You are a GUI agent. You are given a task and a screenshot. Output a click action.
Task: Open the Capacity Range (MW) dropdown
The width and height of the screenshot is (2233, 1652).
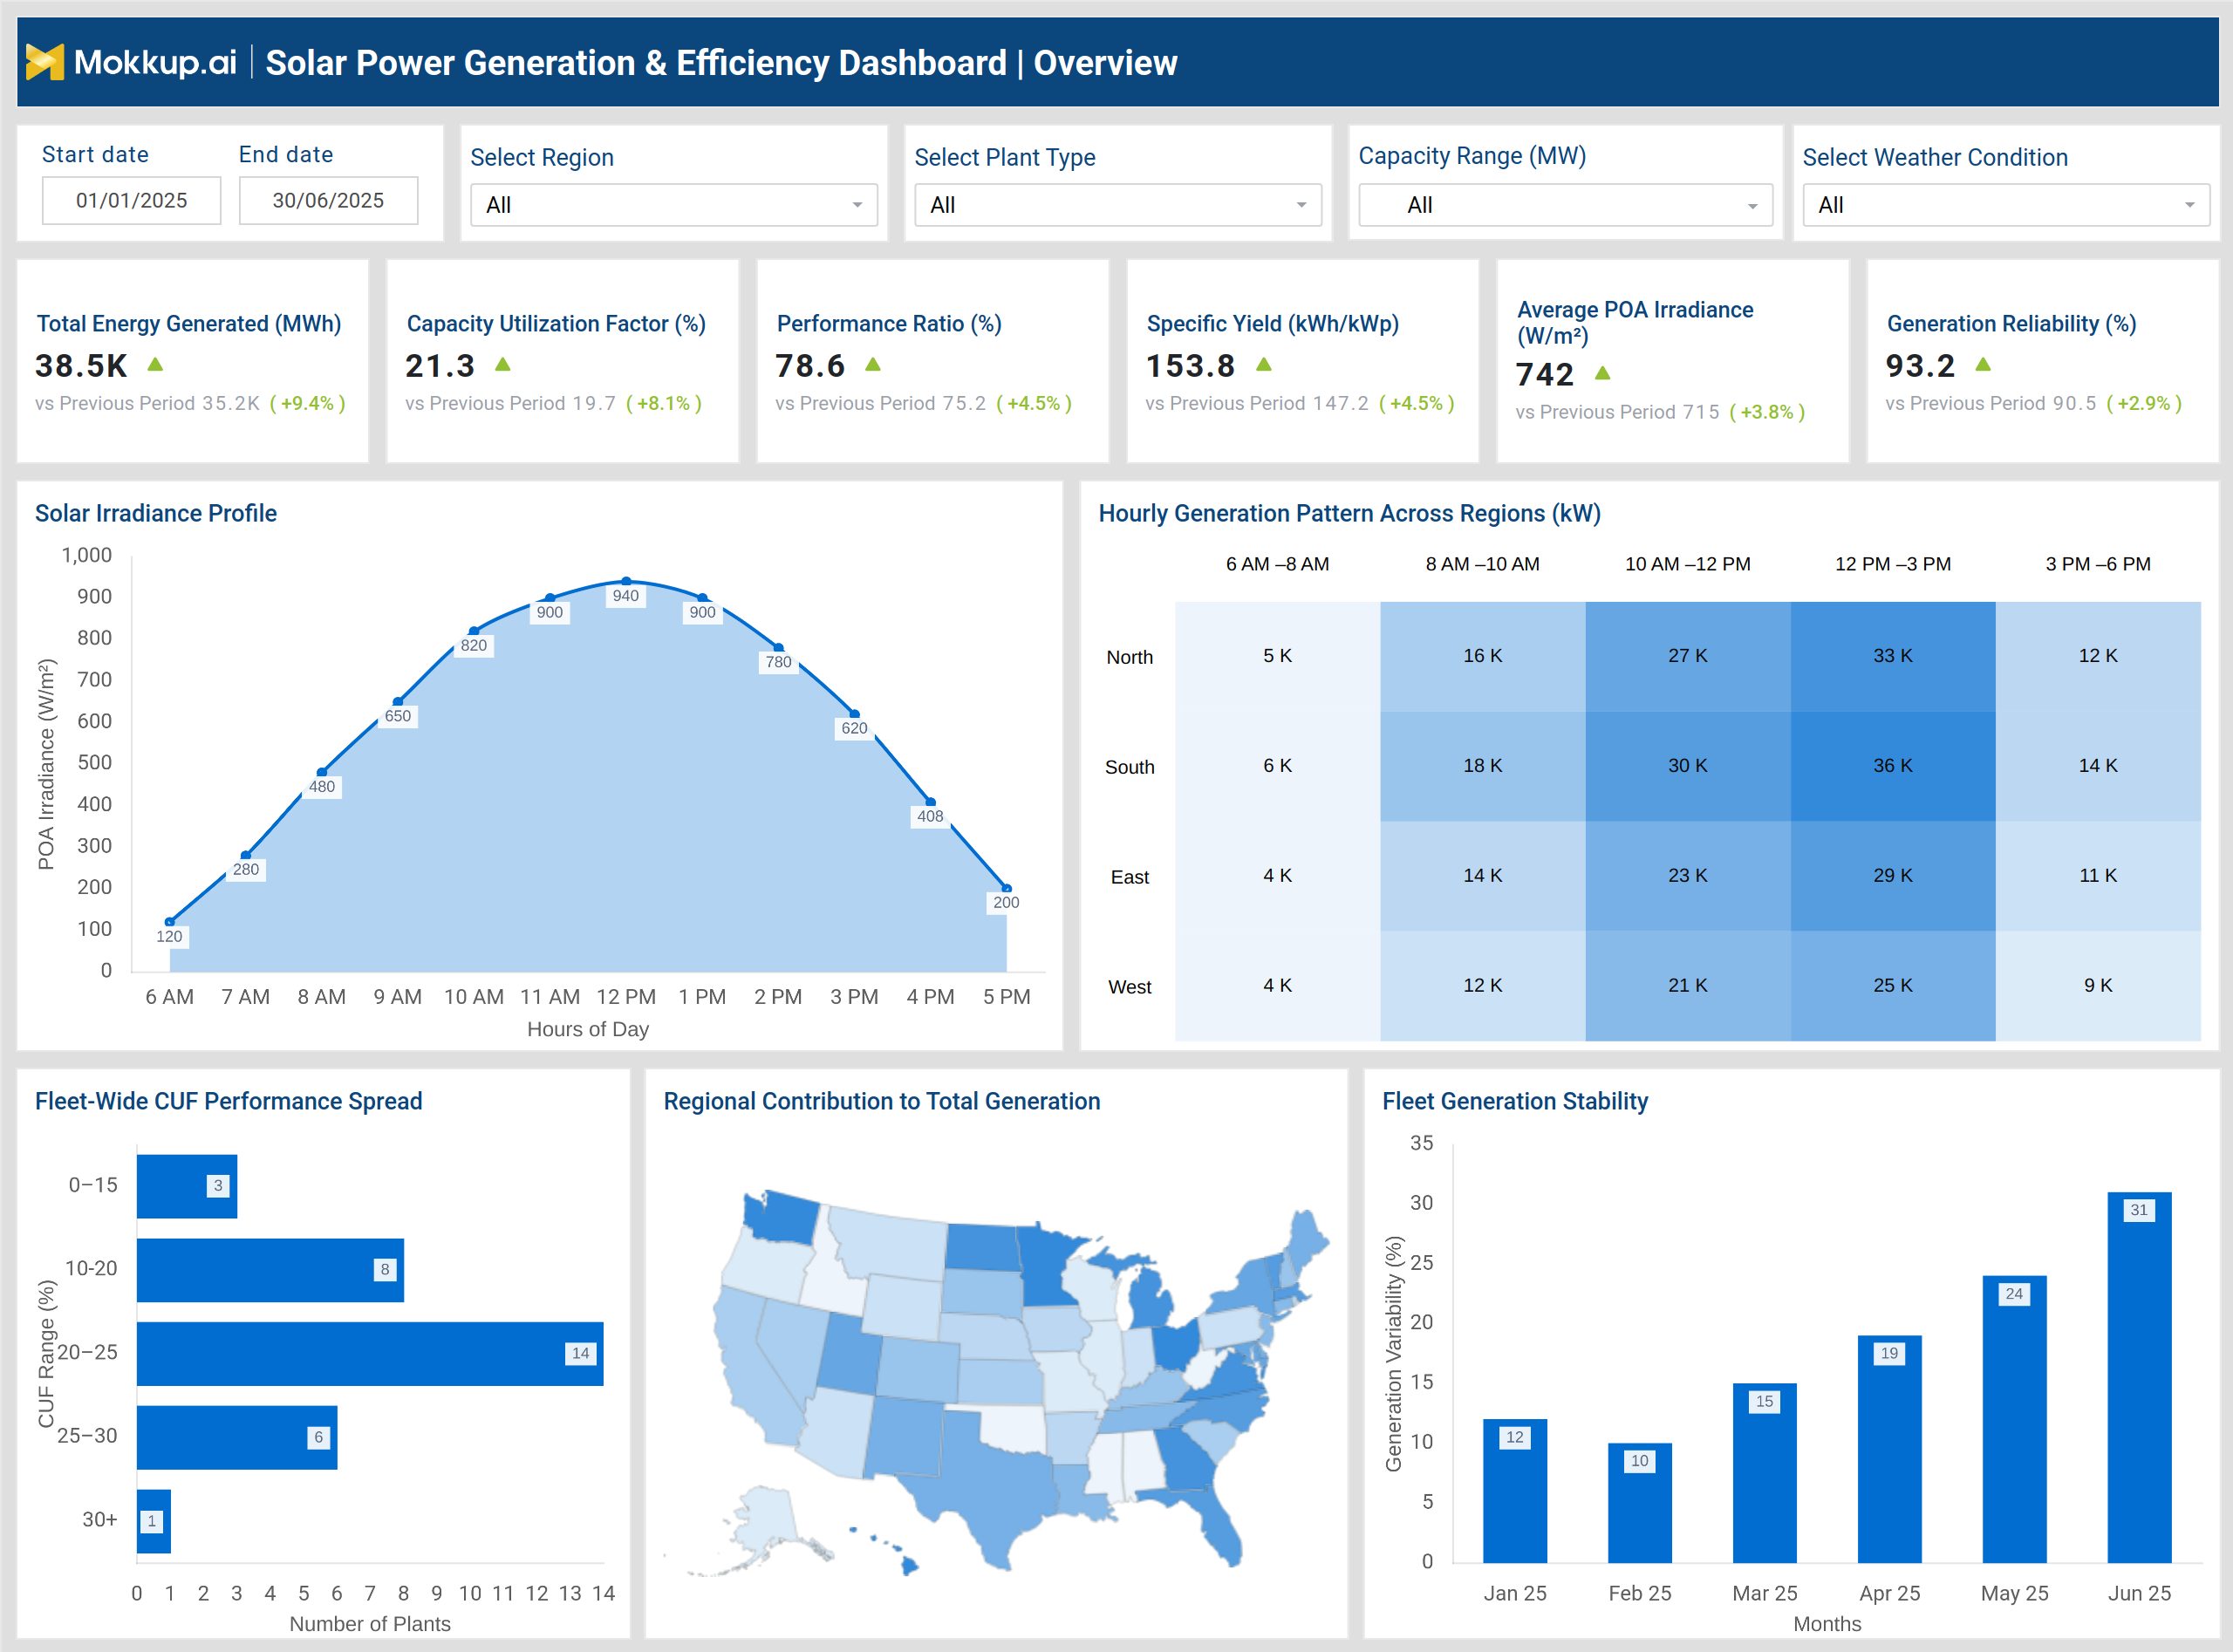pos(1565,205)
